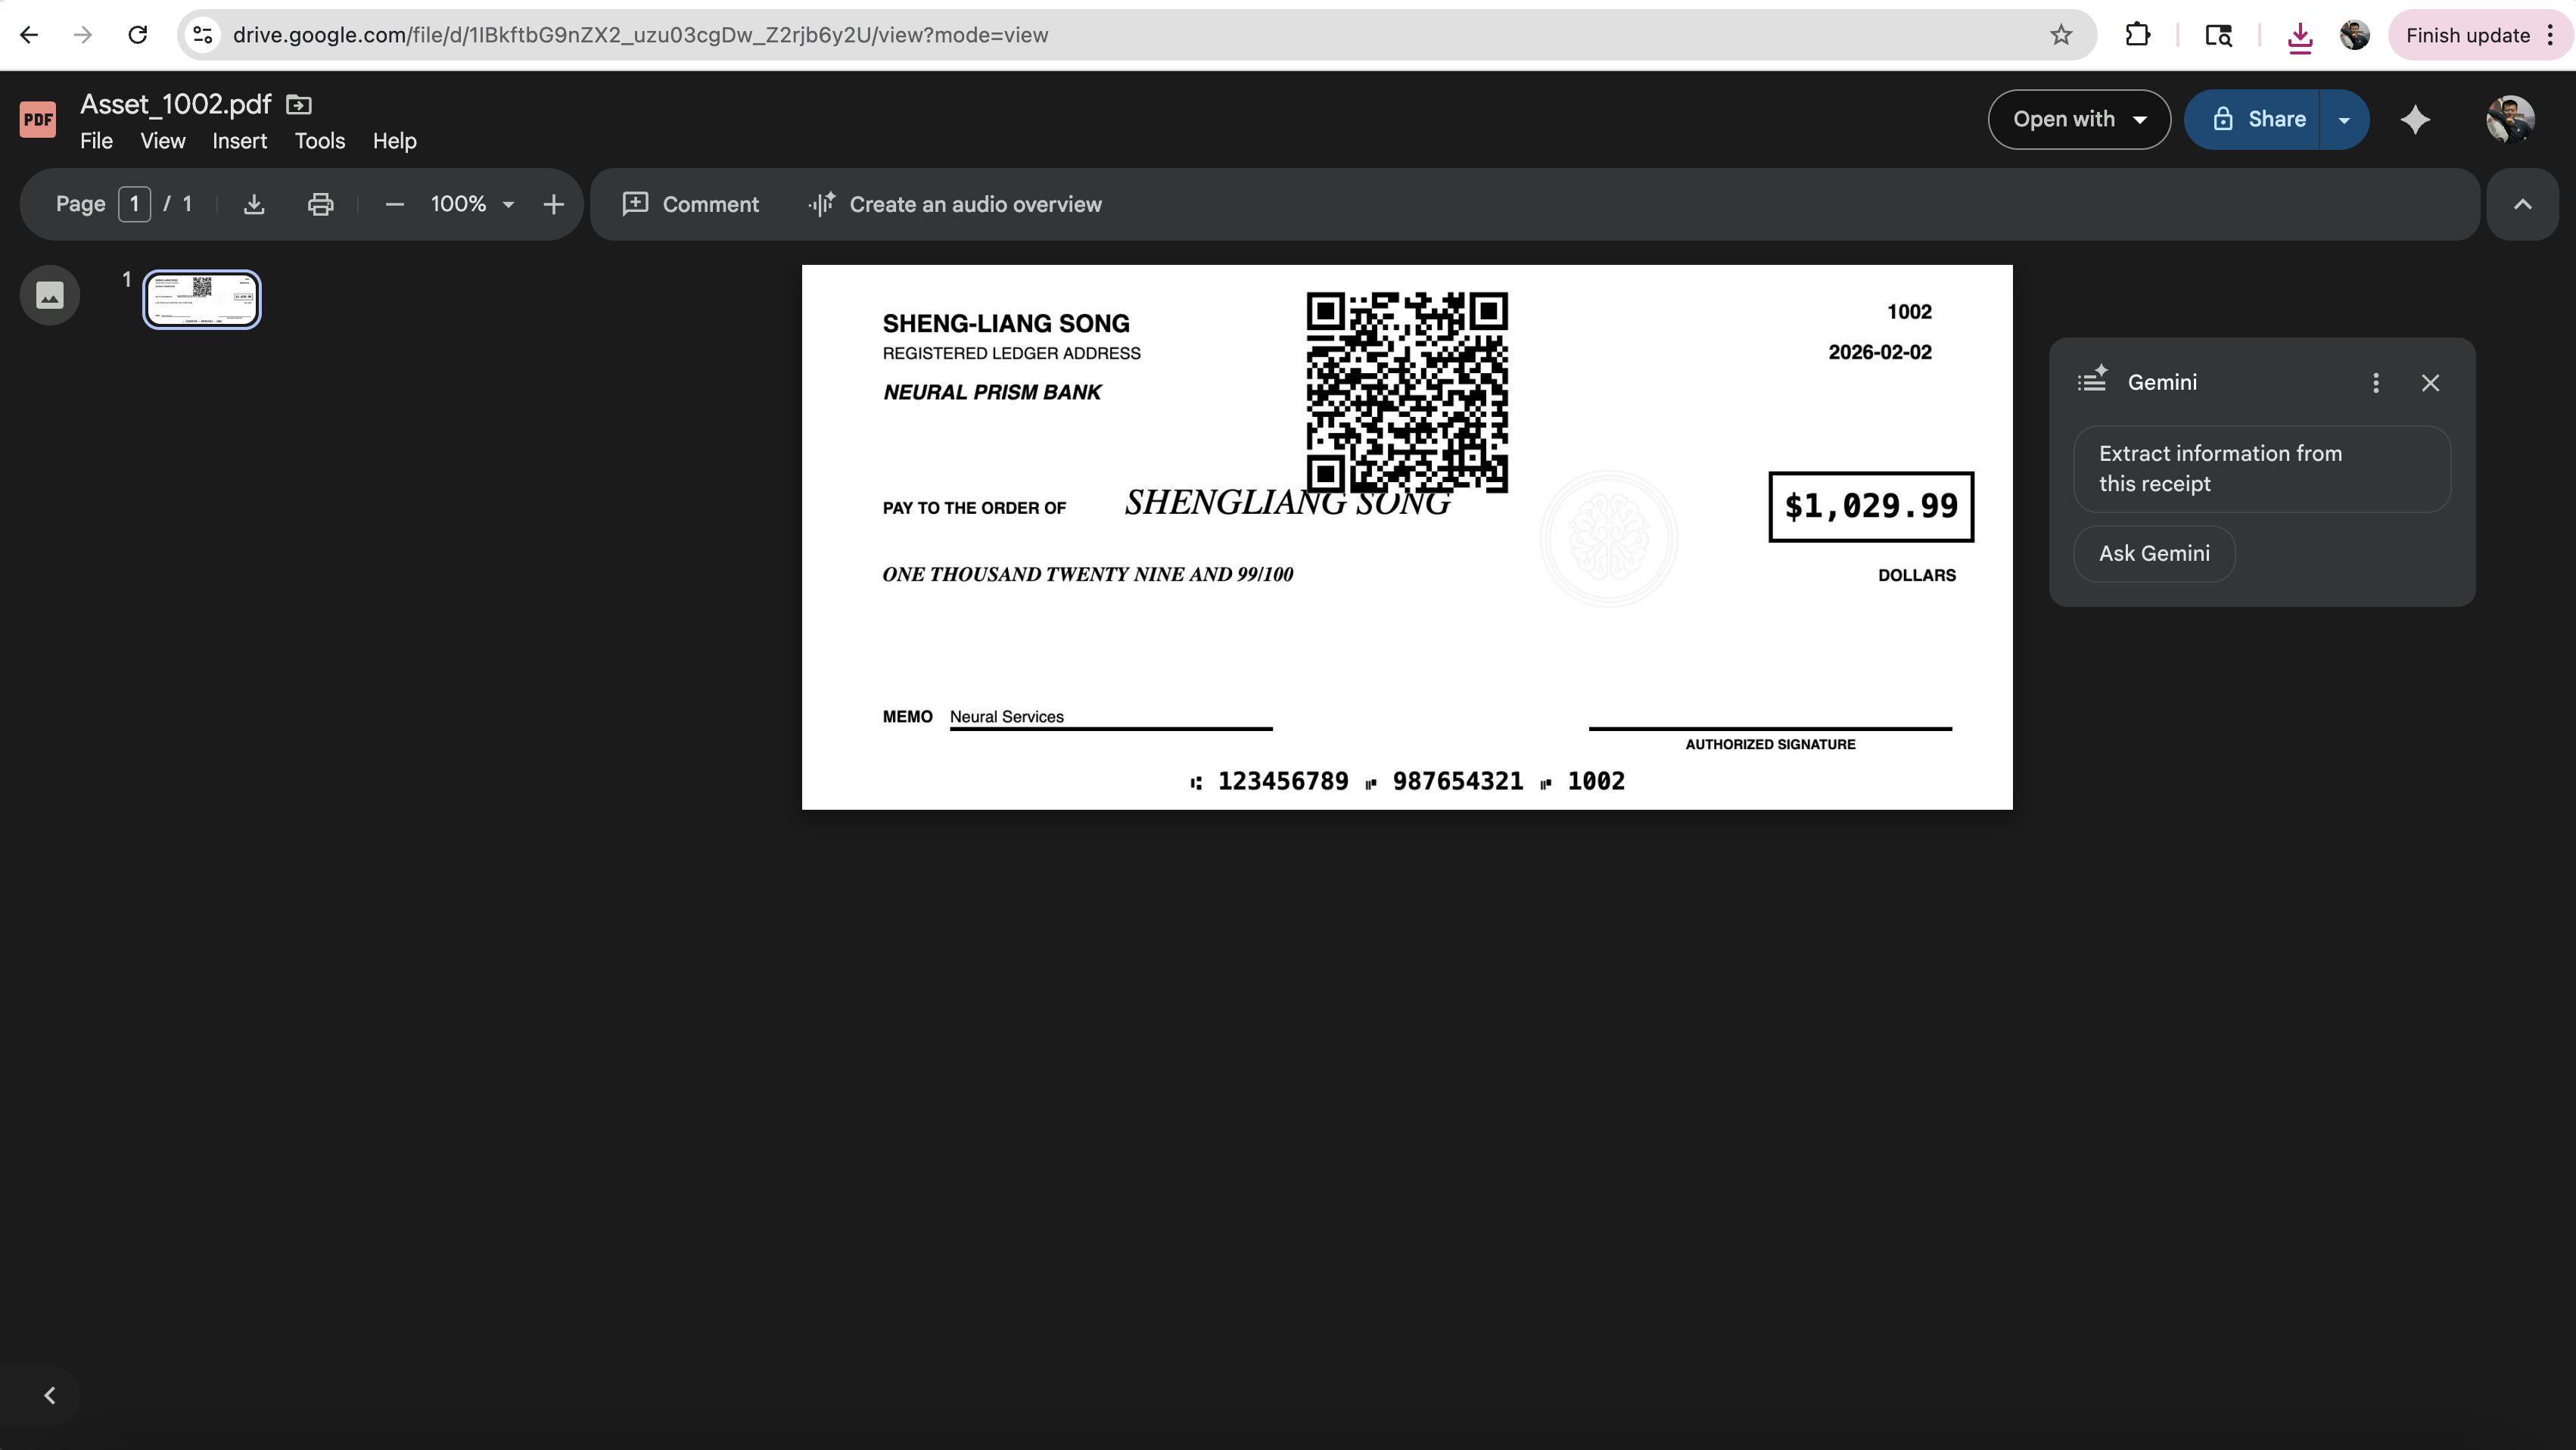Expand the side panel with the left chevron

point(49,1395)
